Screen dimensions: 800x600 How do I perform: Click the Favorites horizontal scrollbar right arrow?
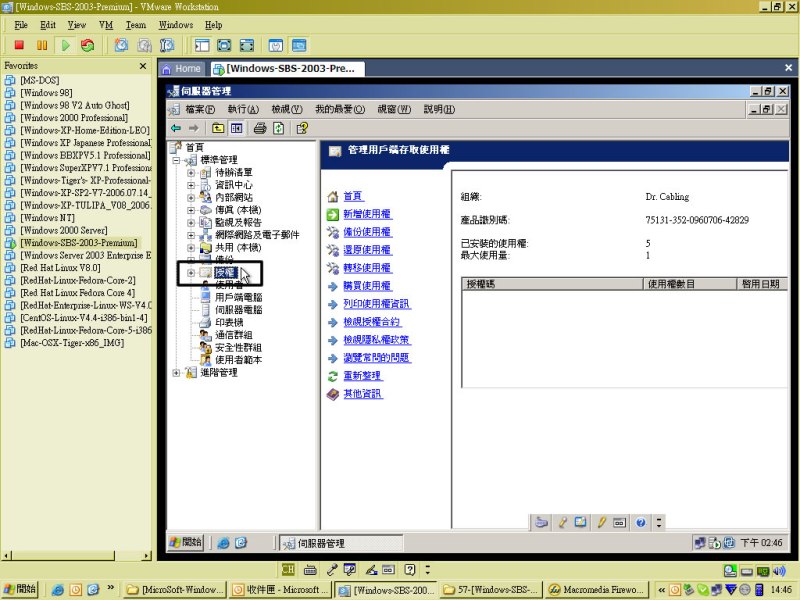tap(147, 555)
